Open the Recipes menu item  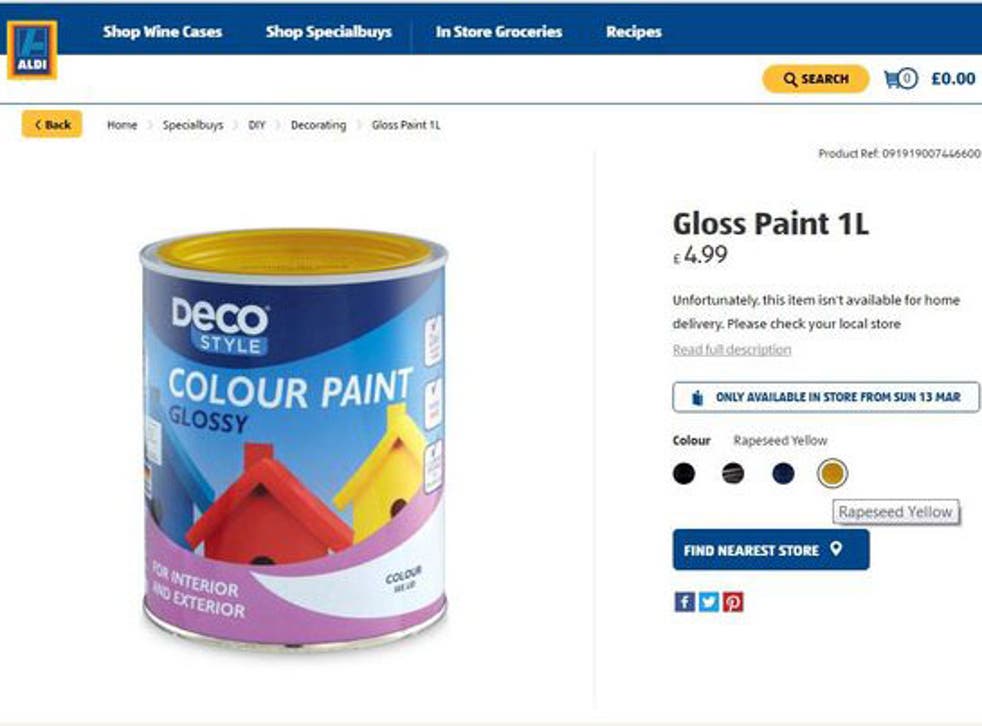[x=634, y=32]
